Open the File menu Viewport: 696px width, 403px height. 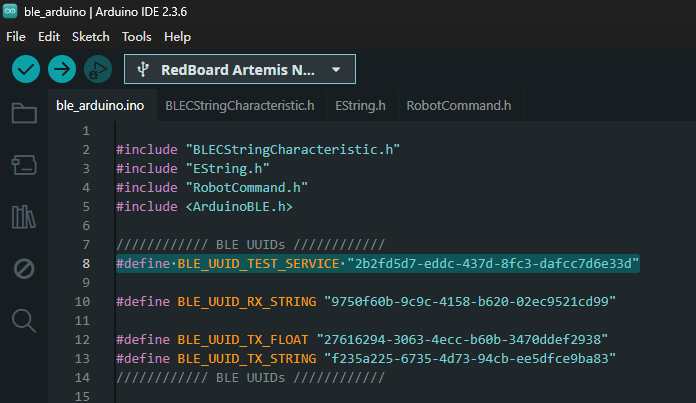[17, 36]
